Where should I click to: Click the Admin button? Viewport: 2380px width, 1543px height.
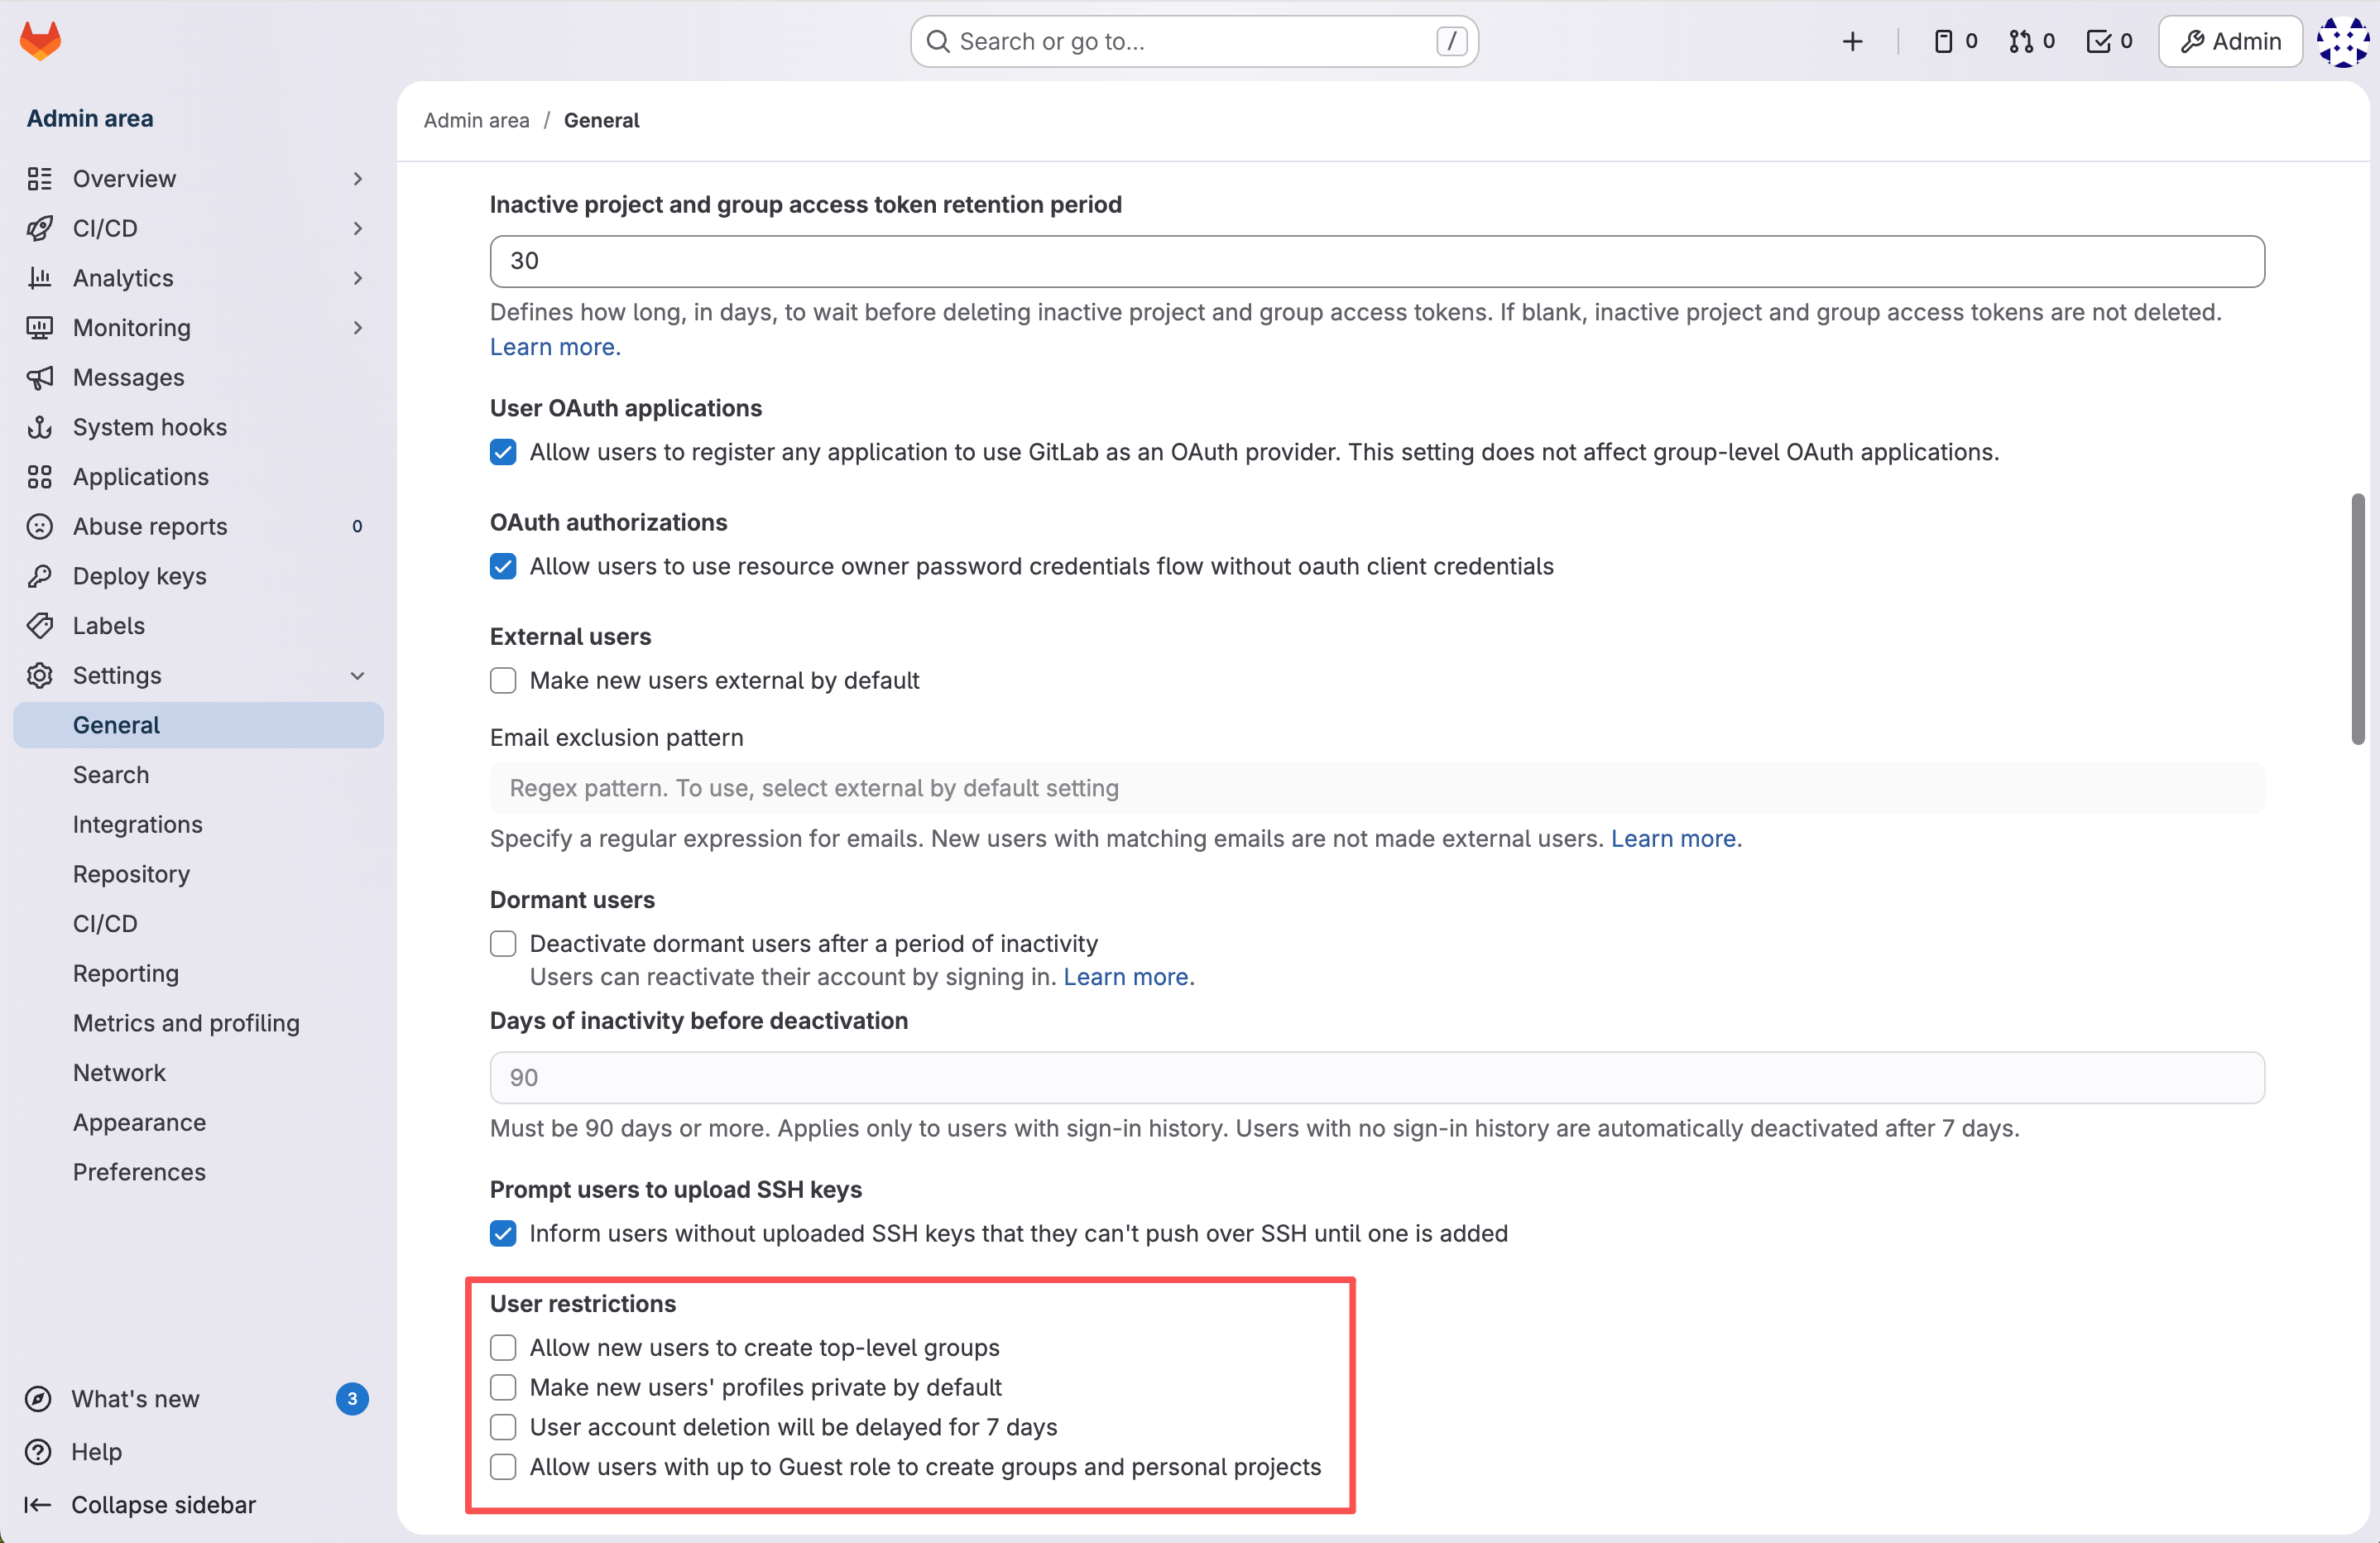click(2230, 41)
